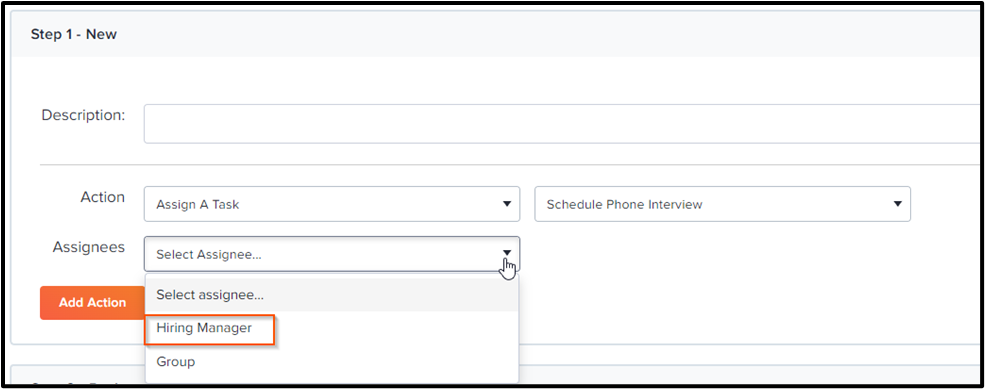Click the Action label
This screenshot has height=389, width=985.
(x=102, y=197)
